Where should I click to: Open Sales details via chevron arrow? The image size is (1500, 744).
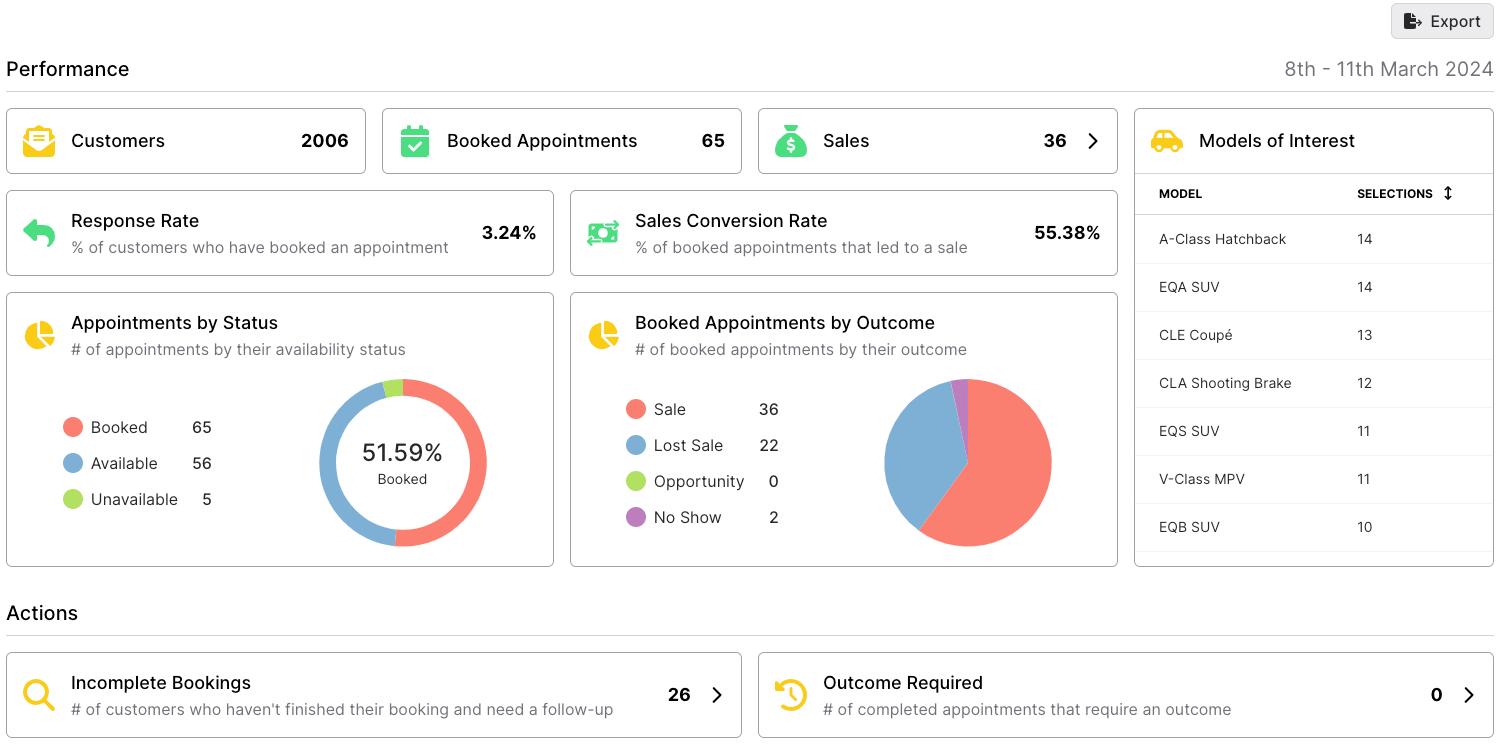(1093, 141)
